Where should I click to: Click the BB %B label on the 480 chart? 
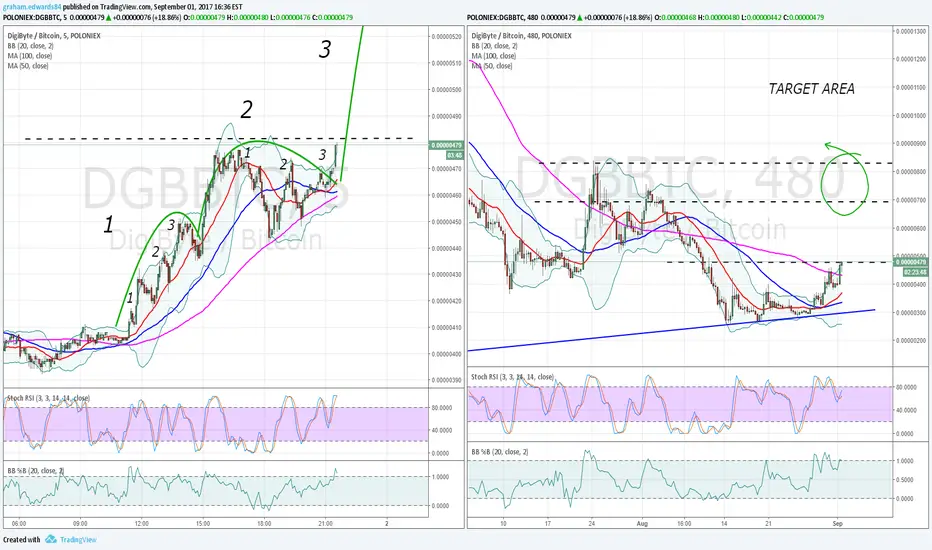500,452
